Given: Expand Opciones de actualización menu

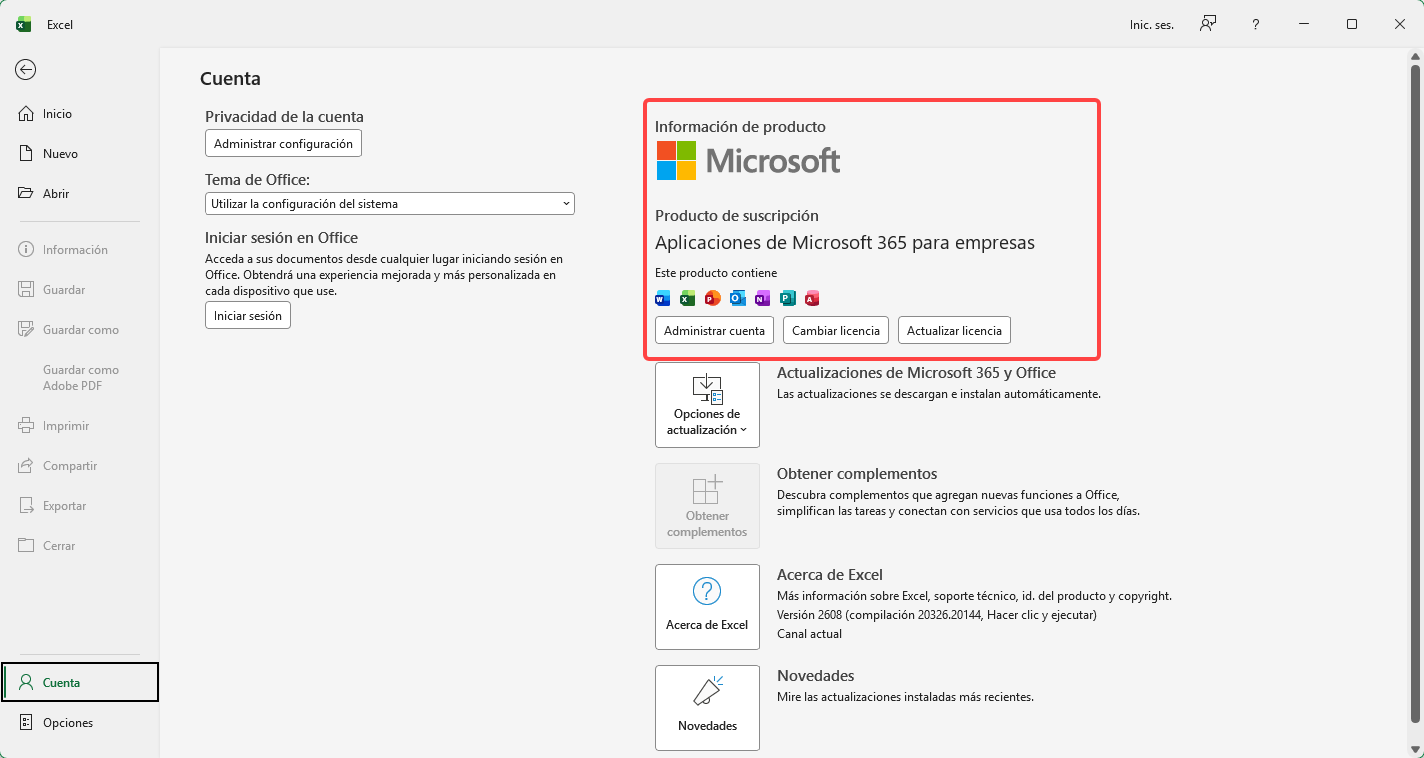Looking at the screenshot, I should [707, 405].
